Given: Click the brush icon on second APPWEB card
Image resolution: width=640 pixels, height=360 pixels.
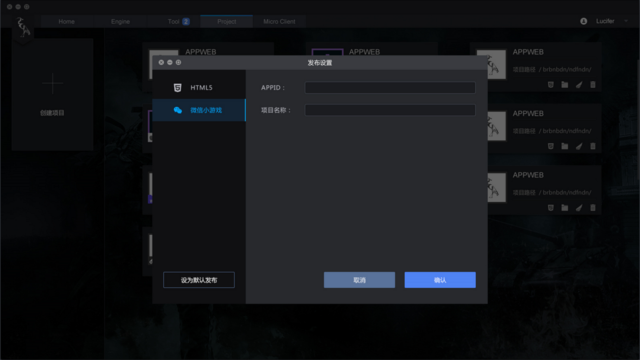Looking at the screenshot, I should click(x=579, y=146).
